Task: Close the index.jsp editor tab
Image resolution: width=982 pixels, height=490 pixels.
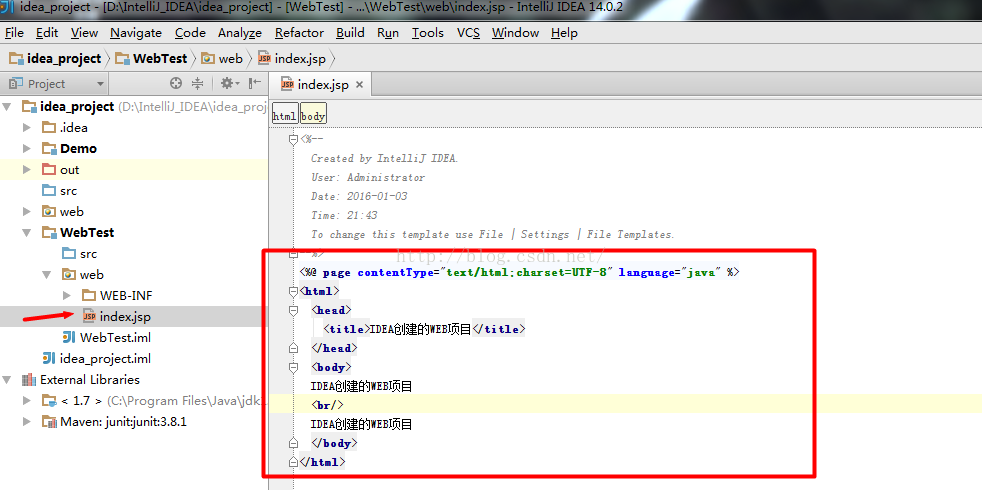Action: point(360,85)
